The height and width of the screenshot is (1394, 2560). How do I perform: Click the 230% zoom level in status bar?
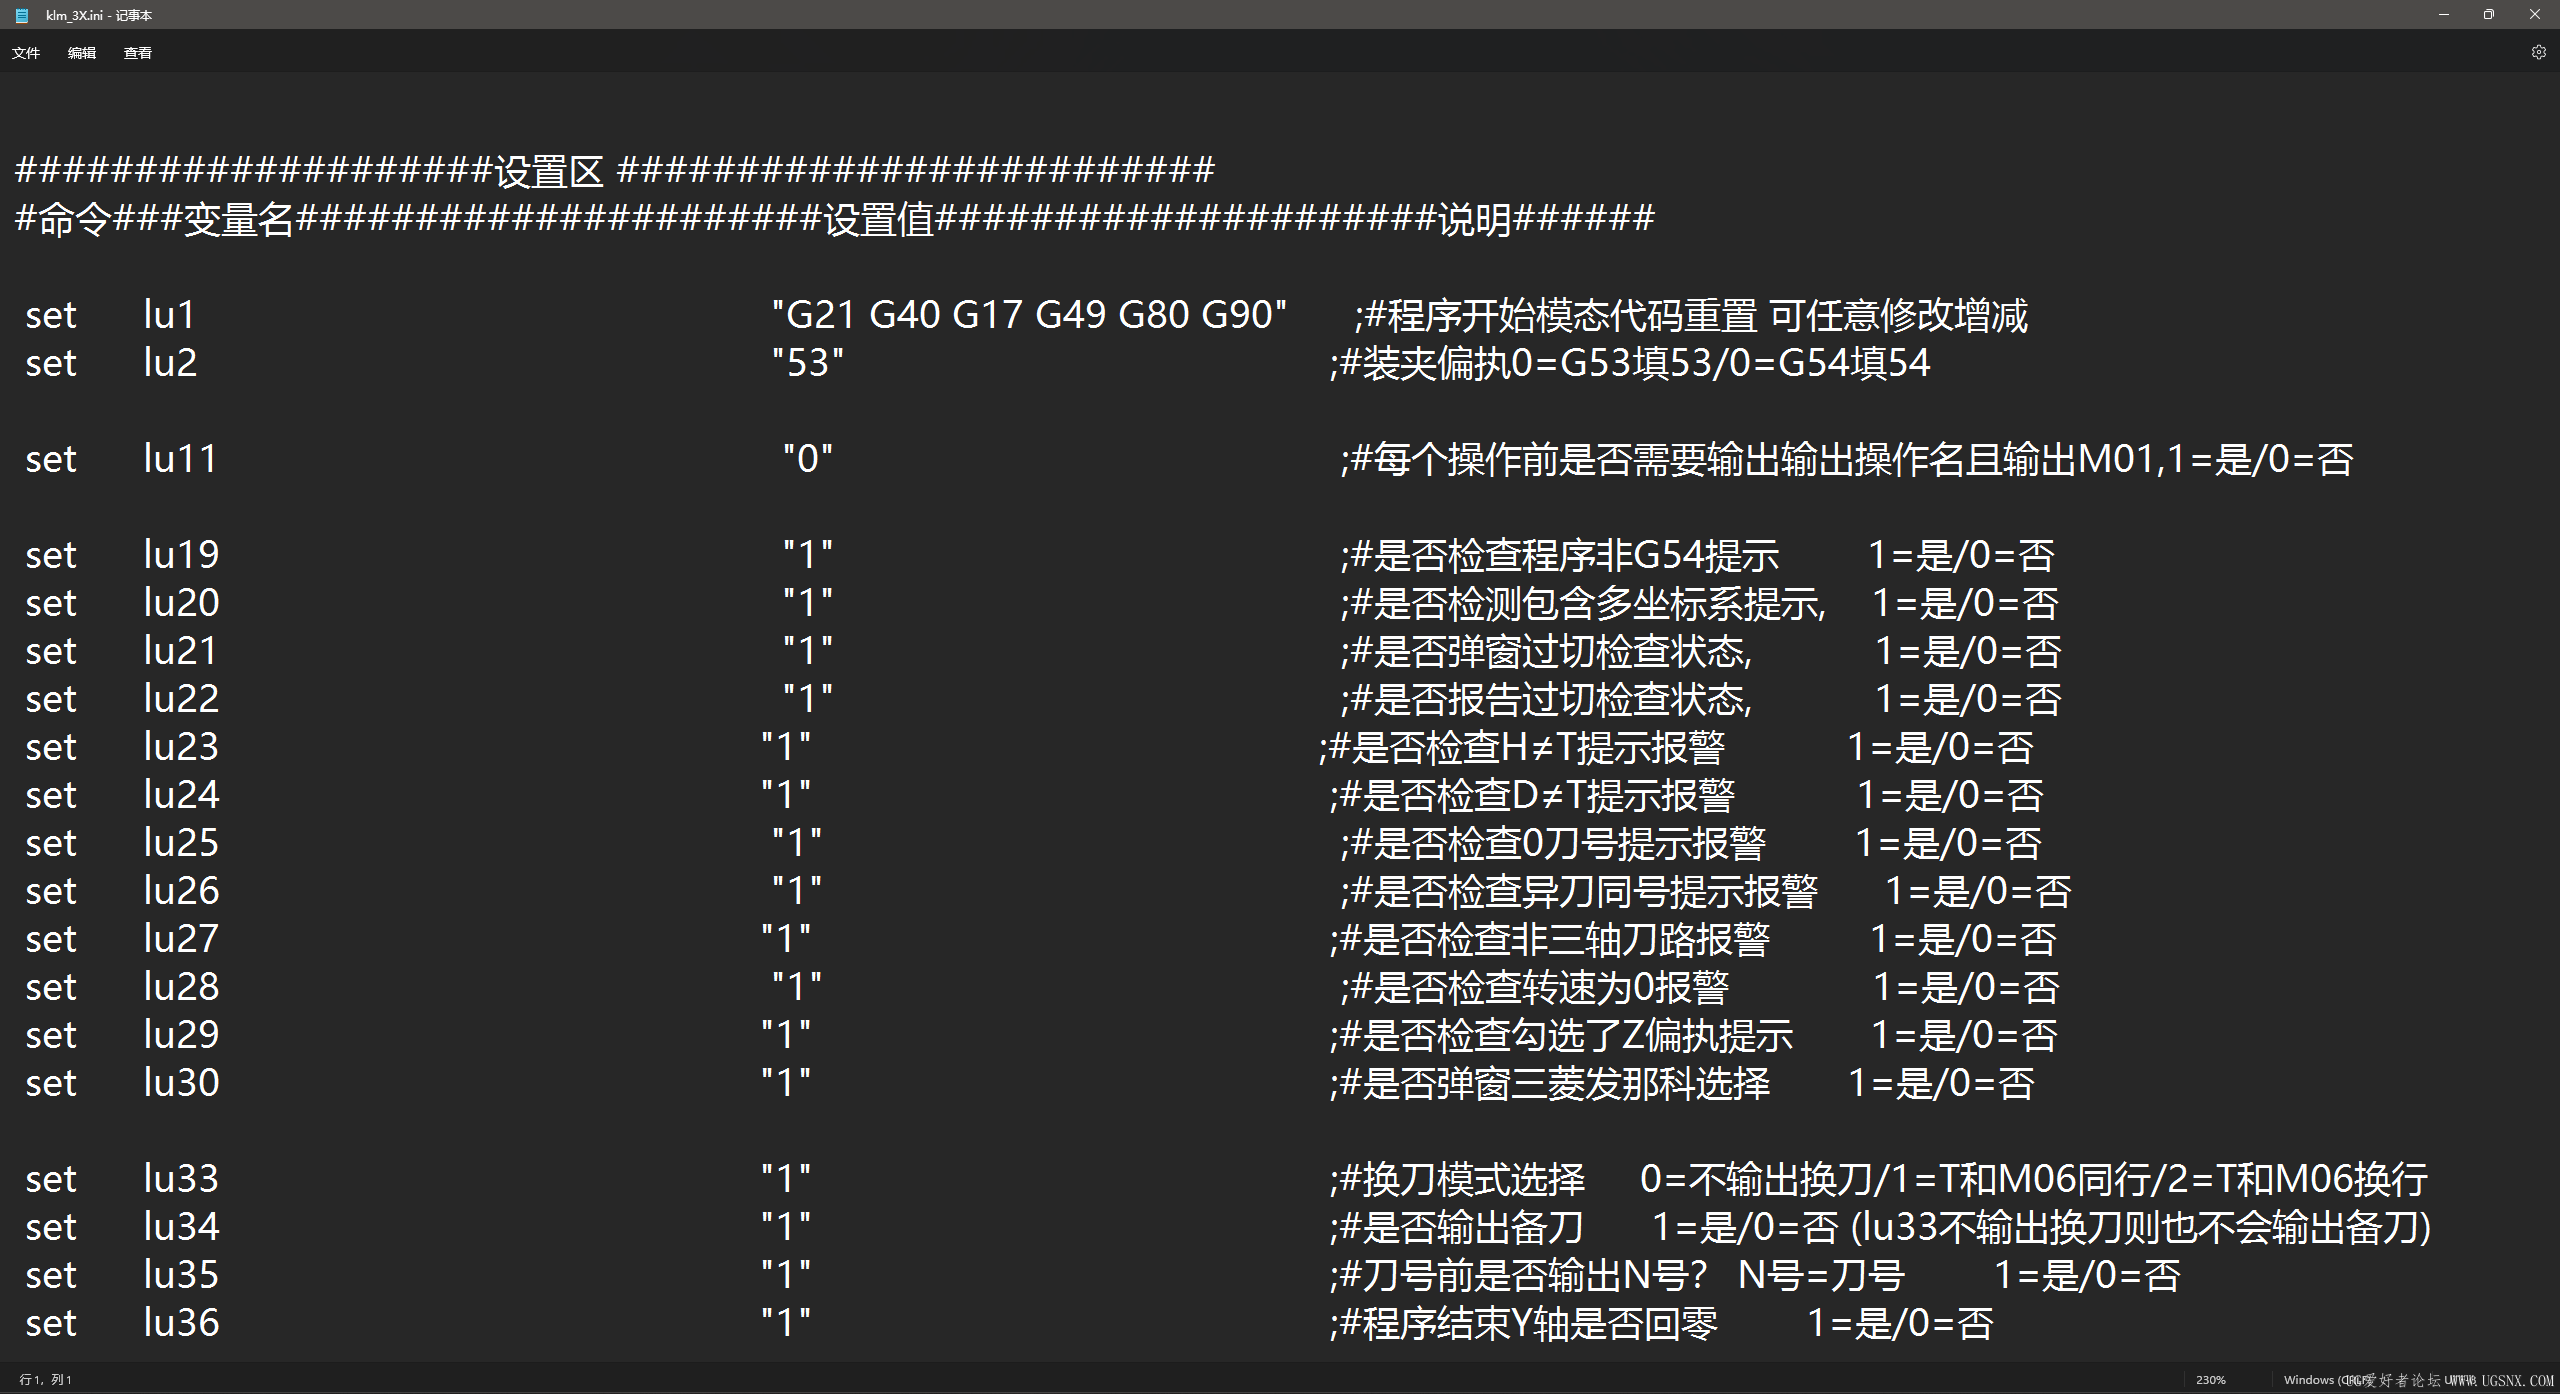coord(2211,1380)
